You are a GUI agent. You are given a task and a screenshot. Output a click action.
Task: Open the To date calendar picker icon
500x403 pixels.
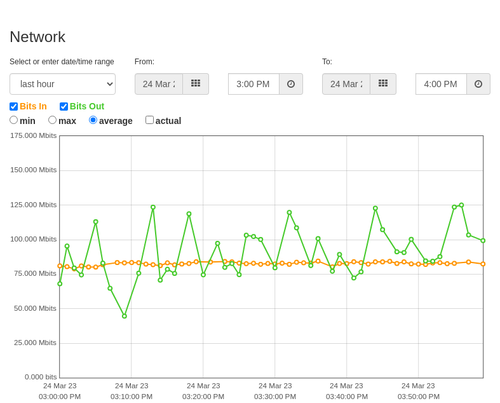point(383,84)
